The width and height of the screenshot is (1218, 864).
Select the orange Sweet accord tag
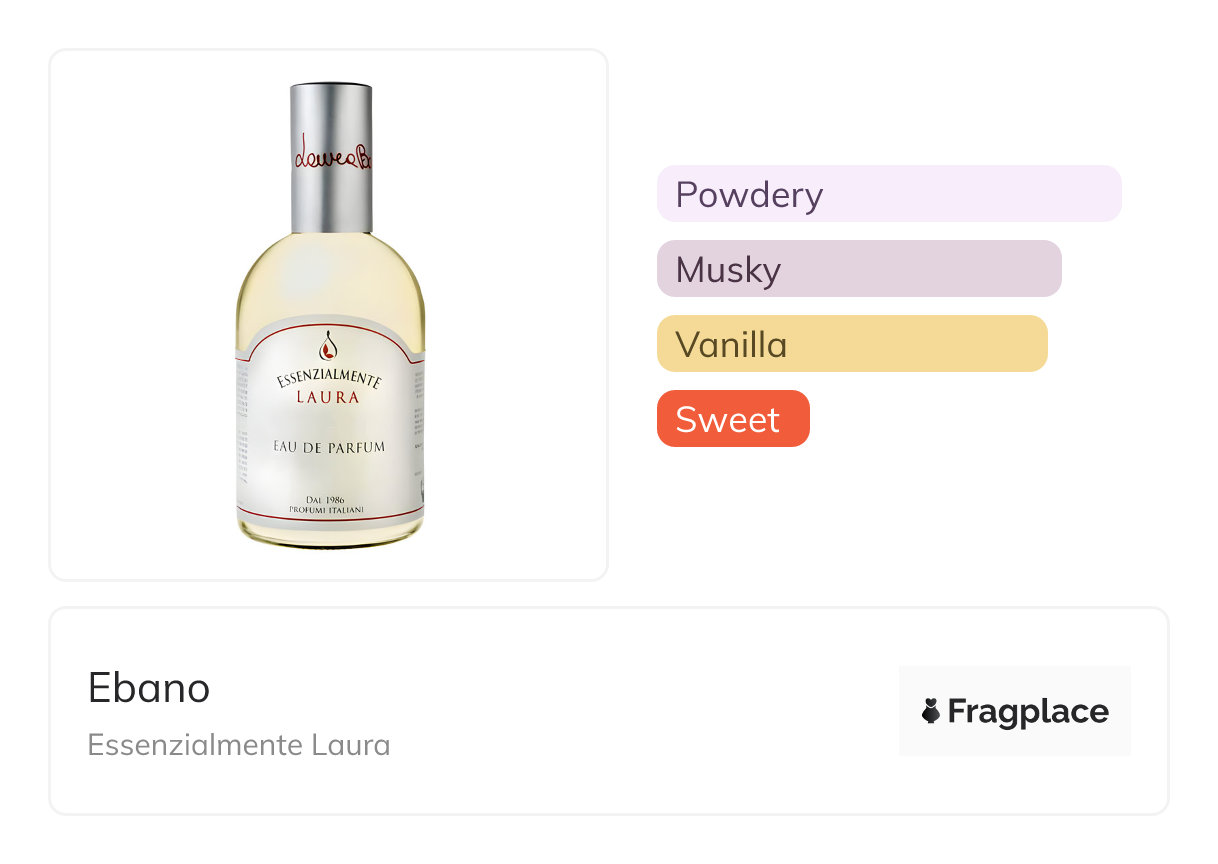[x=732, y=419]
